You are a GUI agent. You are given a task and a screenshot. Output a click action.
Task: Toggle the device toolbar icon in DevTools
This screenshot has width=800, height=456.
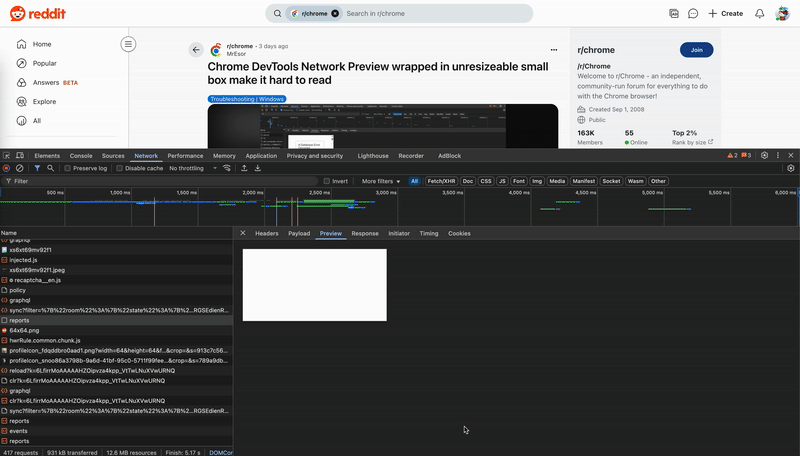[20, 156]
